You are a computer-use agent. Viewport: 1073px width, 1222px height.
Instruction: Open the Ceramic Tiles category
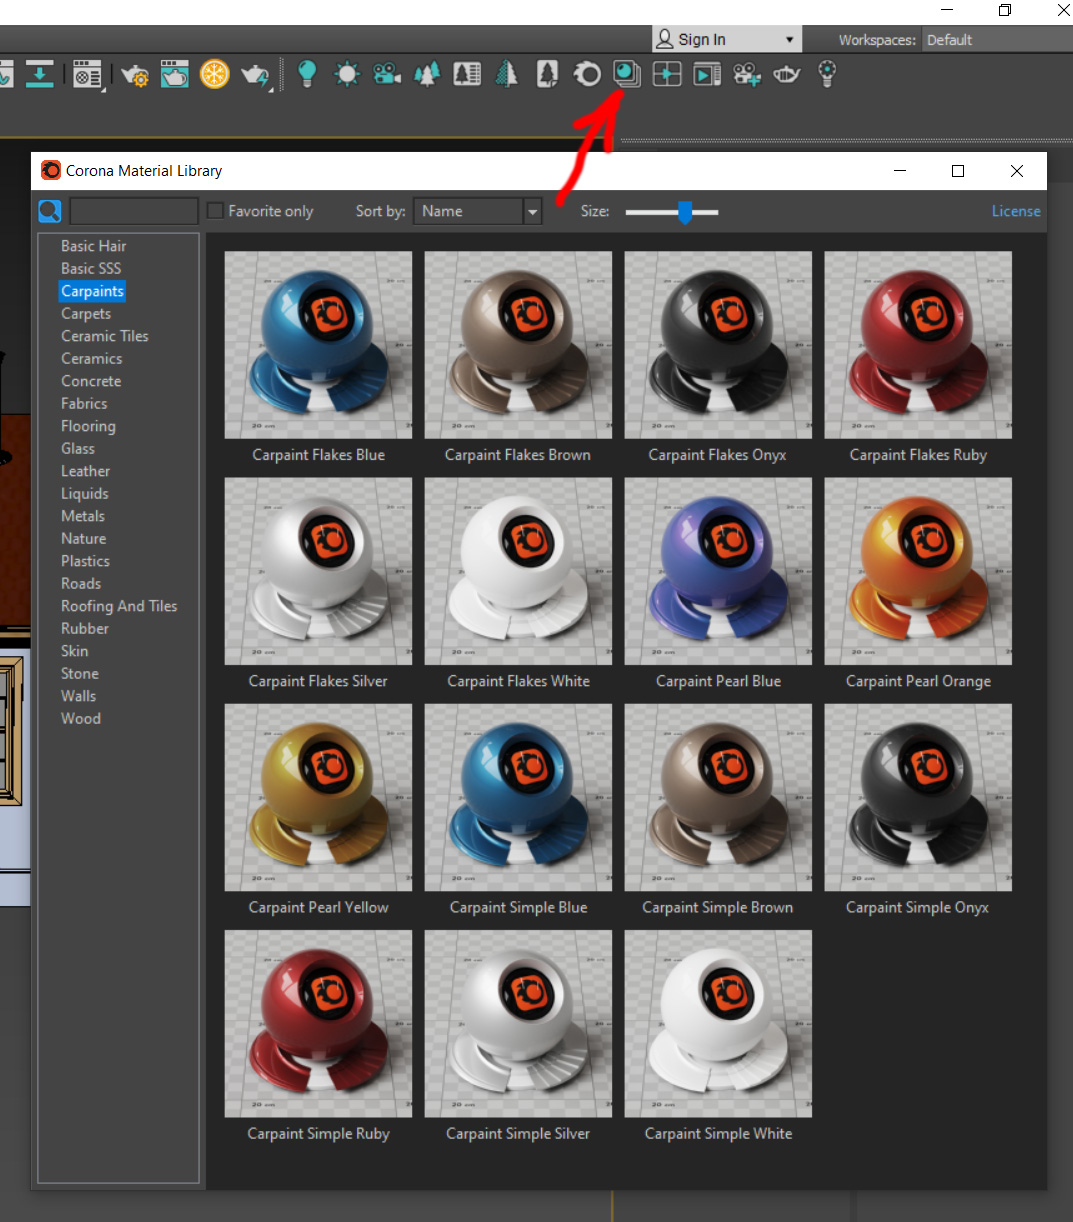105,336
